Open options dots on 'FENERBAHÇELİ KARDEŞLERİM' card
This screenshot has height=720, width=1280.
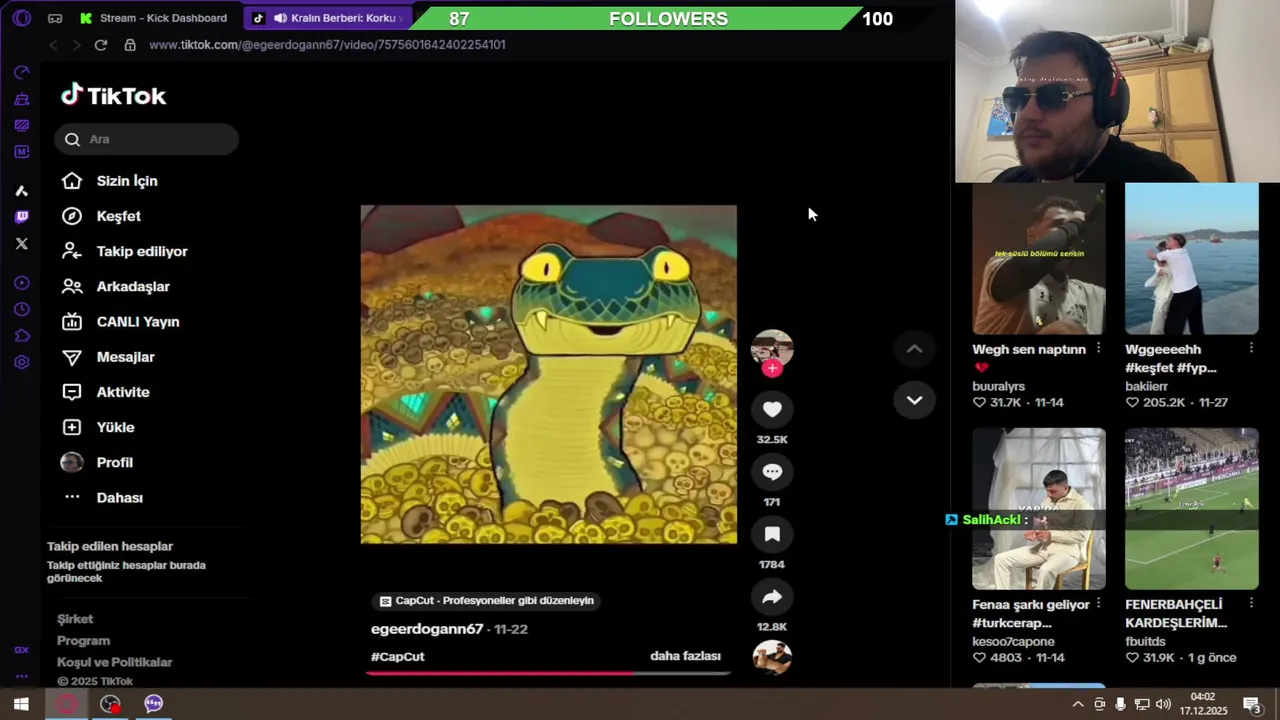pyautogui.click(x=1251, y=603)
